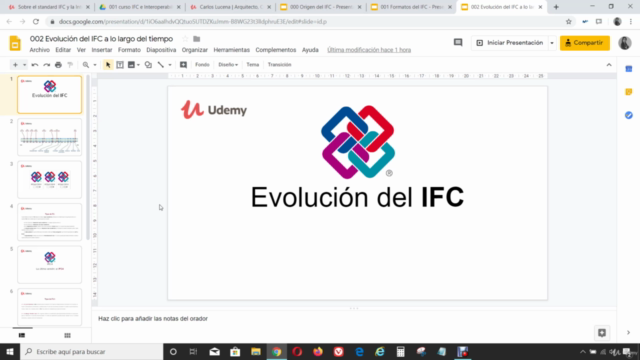640x360 pixels.
Task: Select the Shape tool
Action: pos(148,64)
